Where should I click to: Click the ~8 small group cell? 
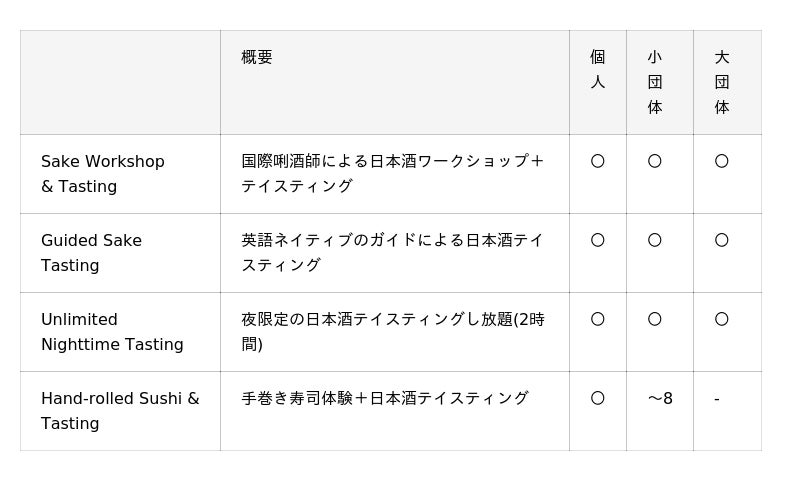[660, 399]
